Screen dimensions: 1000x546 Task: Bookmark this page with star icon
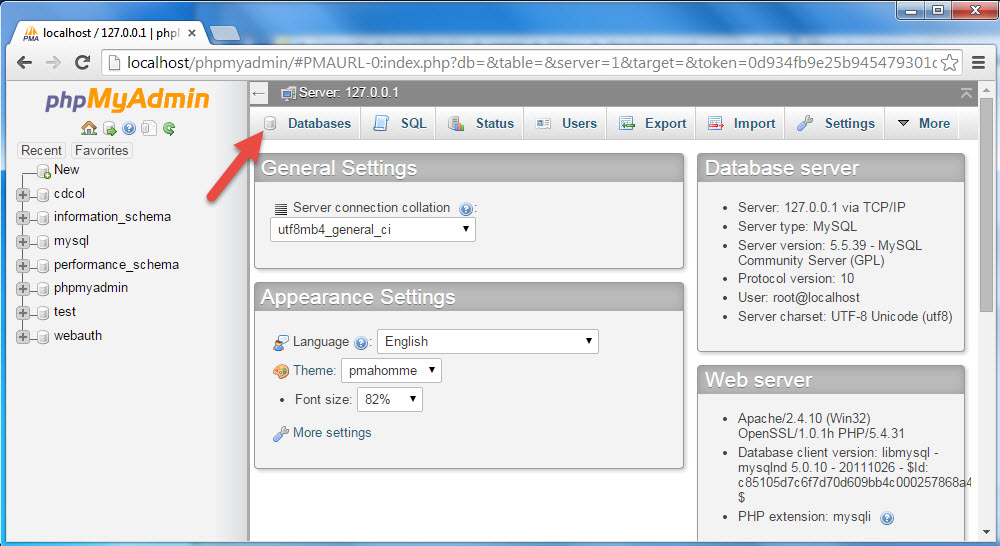pos(949,62)
